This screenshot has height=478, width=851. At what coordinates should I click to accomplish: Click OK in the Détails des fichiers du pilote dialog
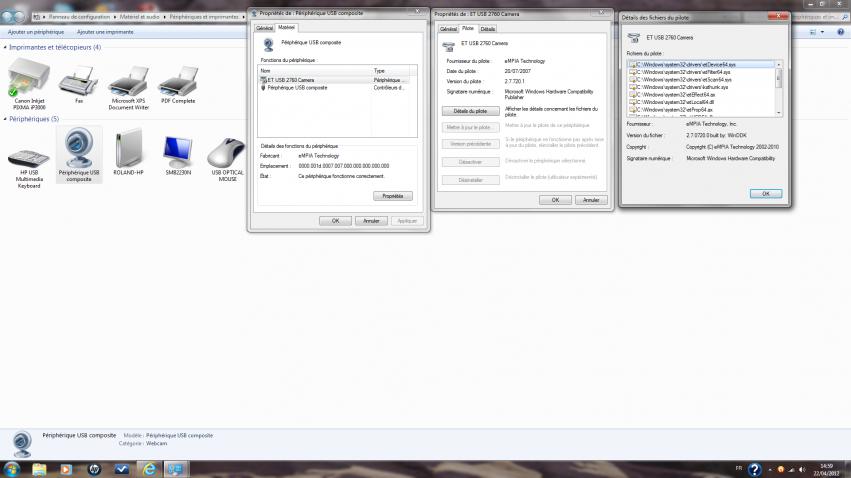[x=765, y=194]
